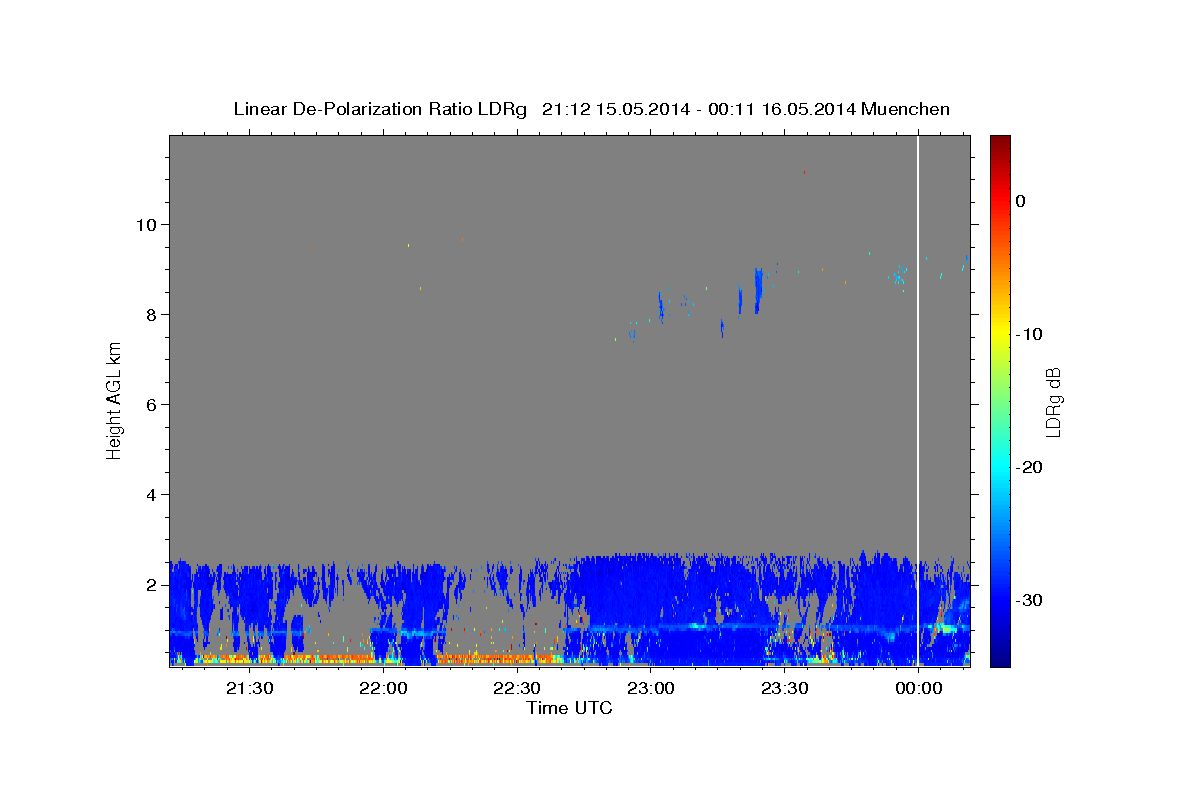1200x800 pixels.
Task: Click the colorbar value '-30'
Action: click(1029, 600)
